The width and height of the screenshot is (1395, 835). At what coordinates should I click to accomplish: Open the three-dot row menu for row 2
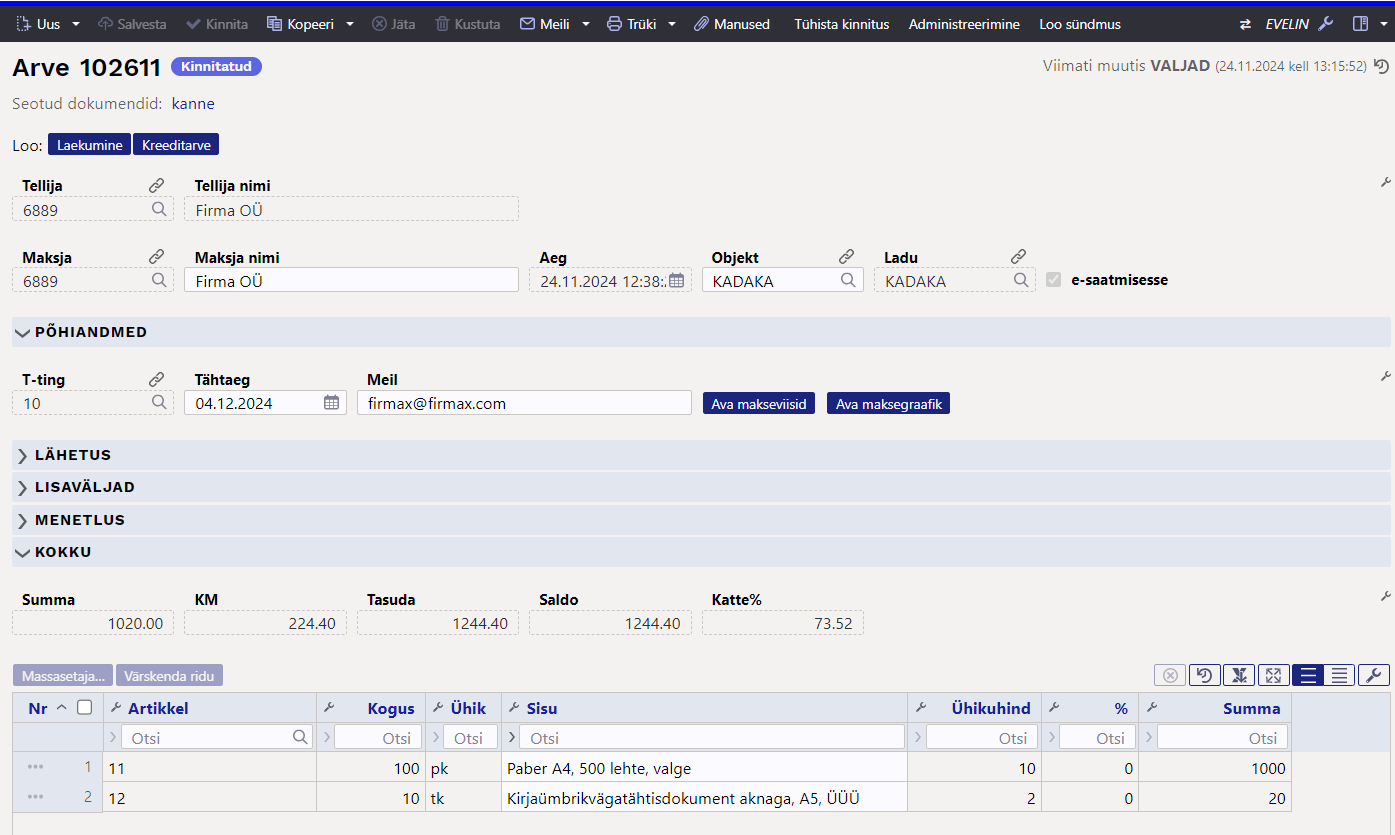point(36,797)
